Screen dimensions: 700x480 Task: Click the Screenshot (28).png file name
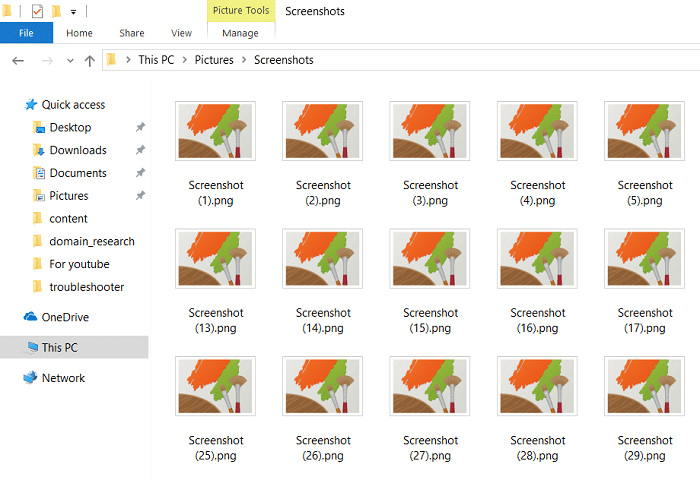coord(538,448)
